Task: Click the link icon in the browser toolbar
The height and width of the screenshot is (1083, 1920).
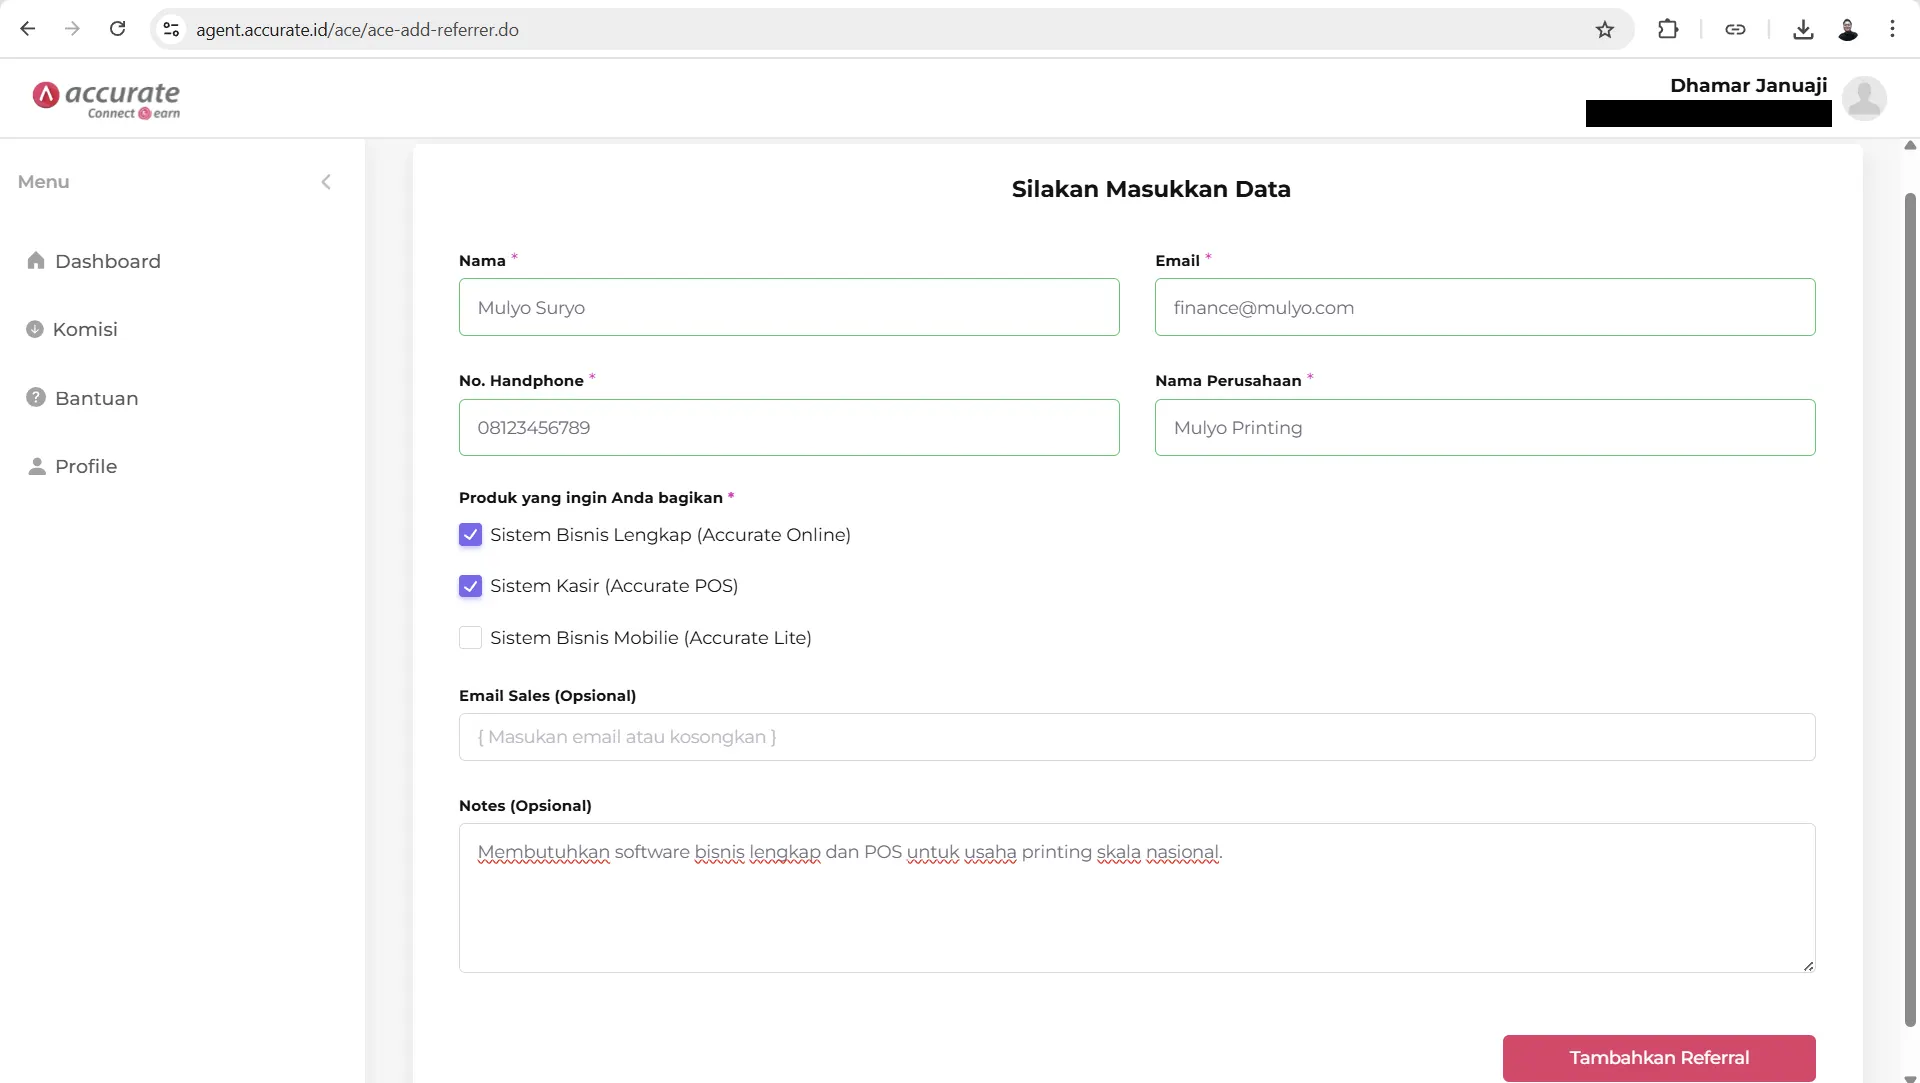Action: click(1735, 29)
